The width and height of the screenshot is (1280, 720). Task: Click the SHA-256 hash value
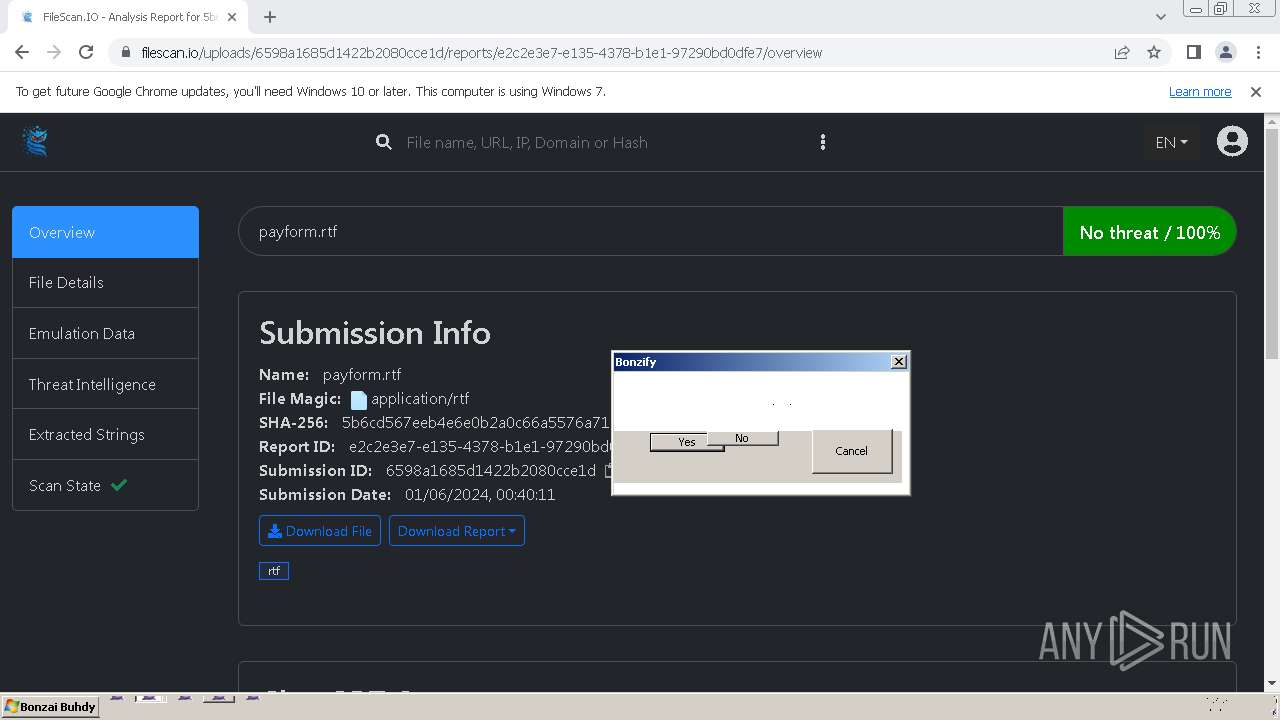(x=475, y=423)
